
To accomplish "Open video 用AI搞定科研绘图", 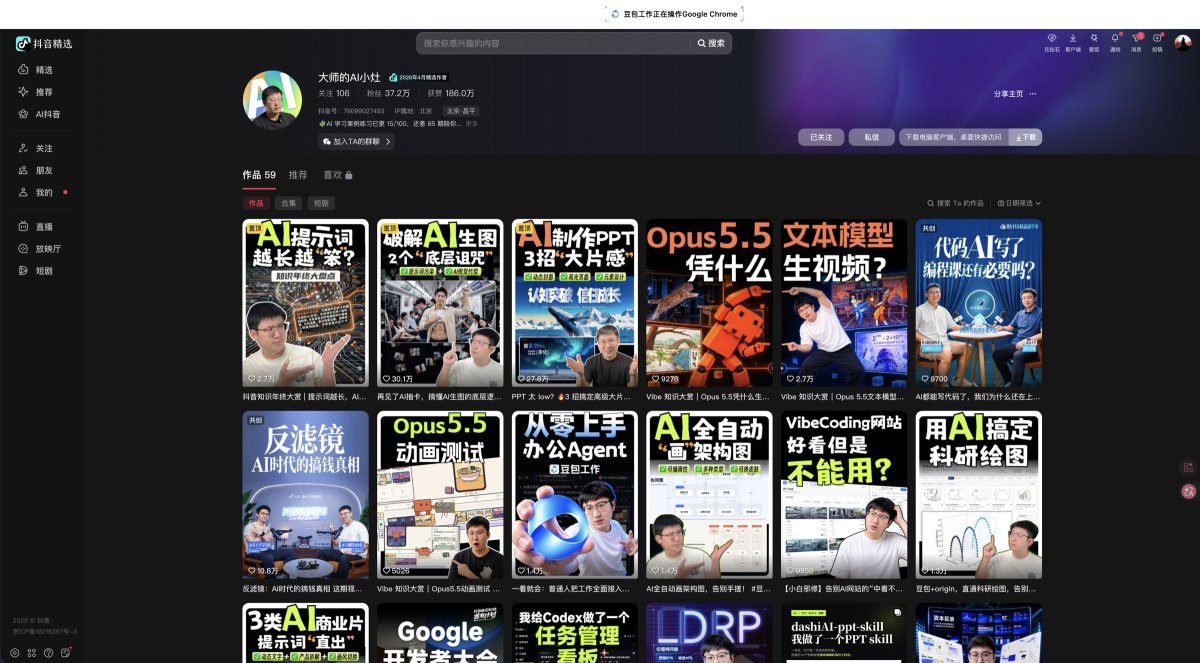I will point(979,495).
